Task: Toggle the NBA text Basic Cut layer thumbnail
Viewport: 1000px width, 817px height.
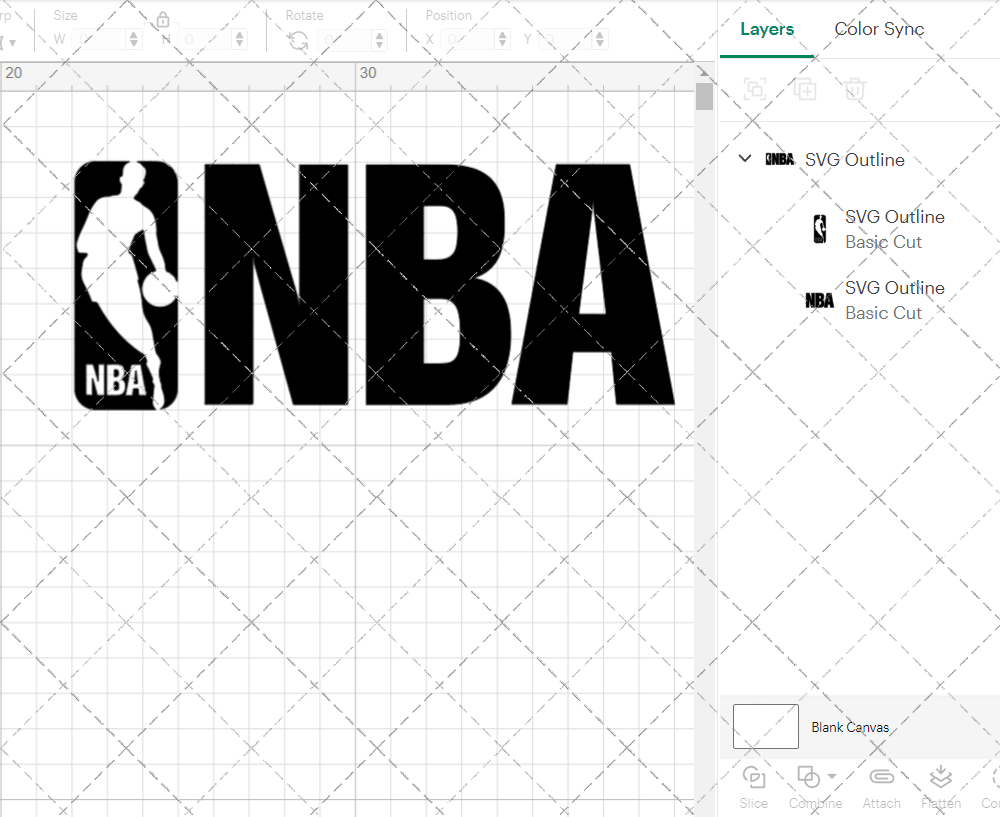Action: (818, 299)
